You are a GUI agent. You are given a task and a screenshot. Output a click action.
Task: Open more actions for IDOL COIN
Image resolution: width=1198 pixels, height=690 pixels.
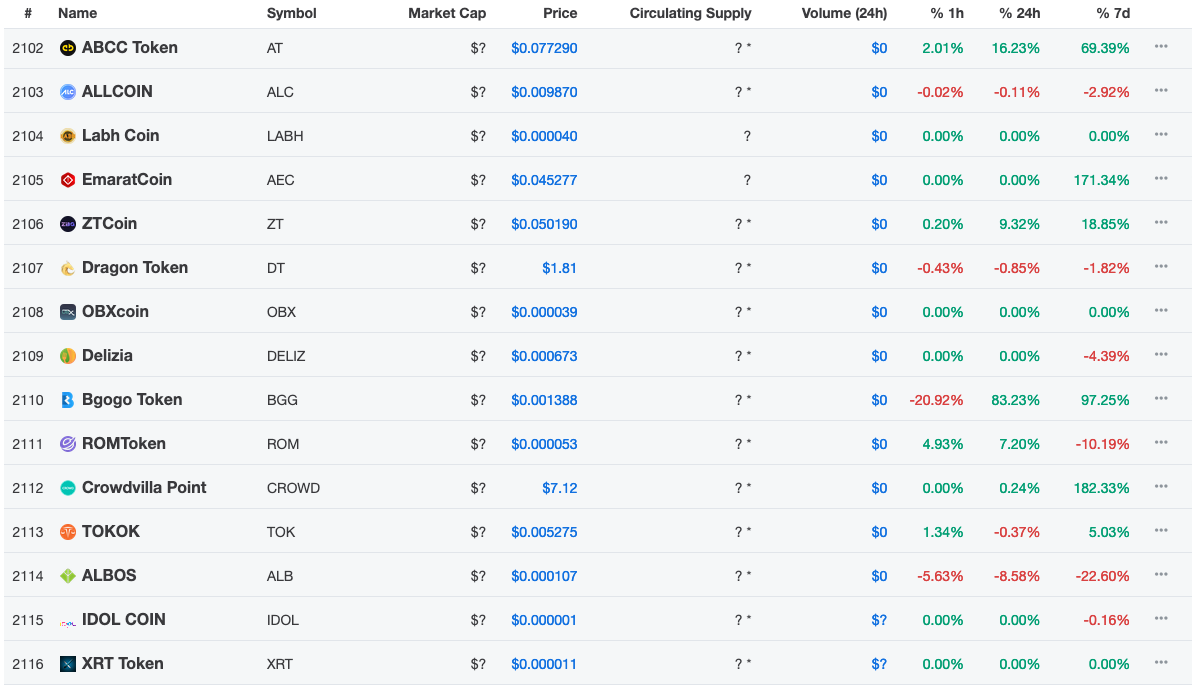(1161, 618)
